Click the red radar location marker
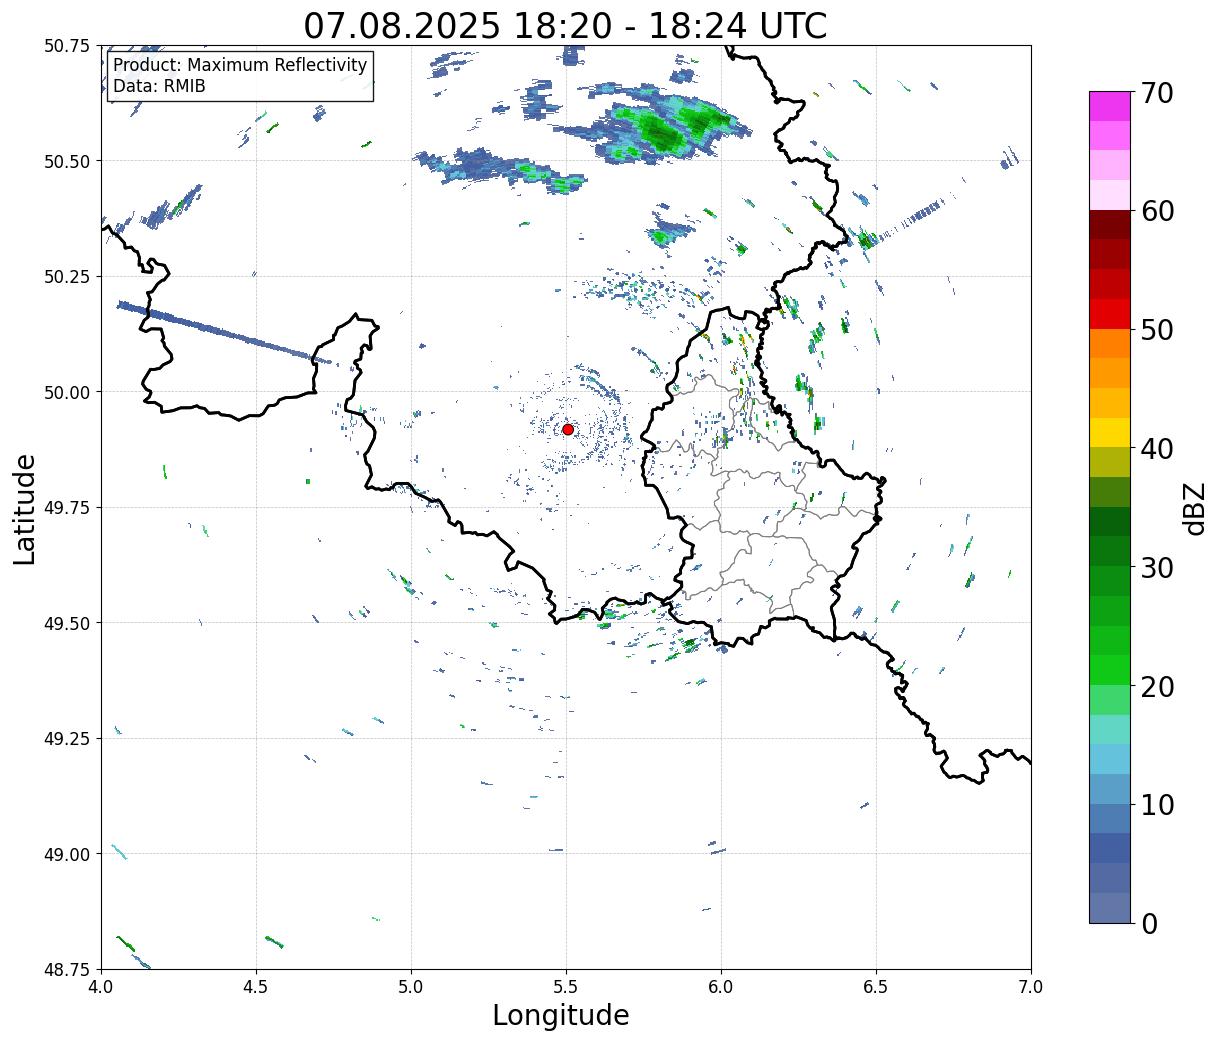 pos(567,429)
